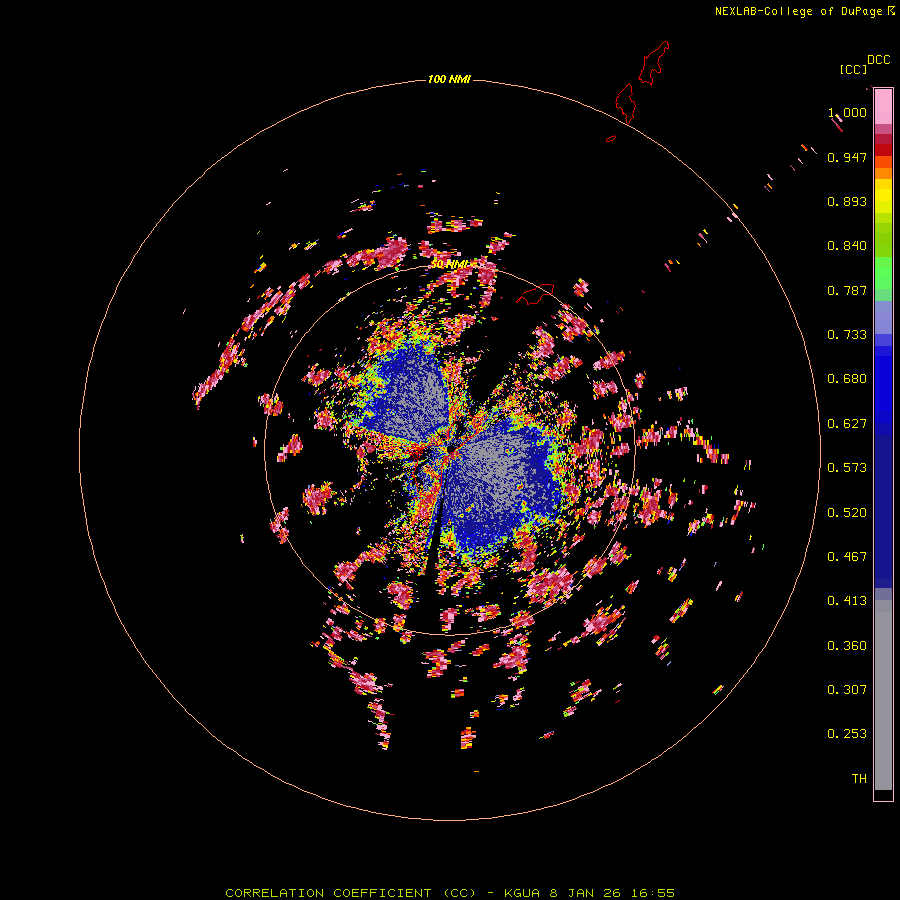Click the 100 NMI range ring label
This screenshot has width=900, height=900.
(449, 79)
